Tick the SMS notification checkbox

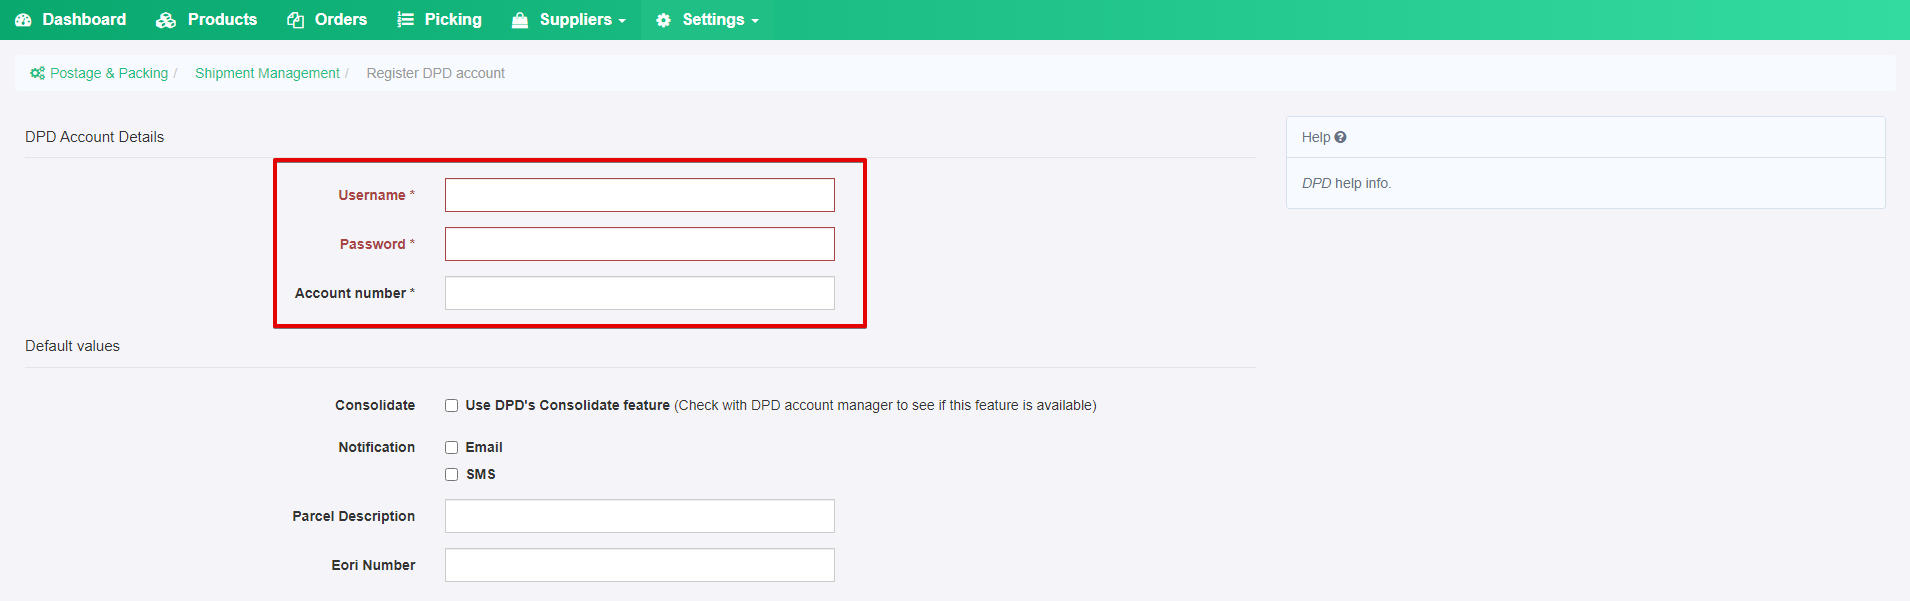click(x=452, y=474)
